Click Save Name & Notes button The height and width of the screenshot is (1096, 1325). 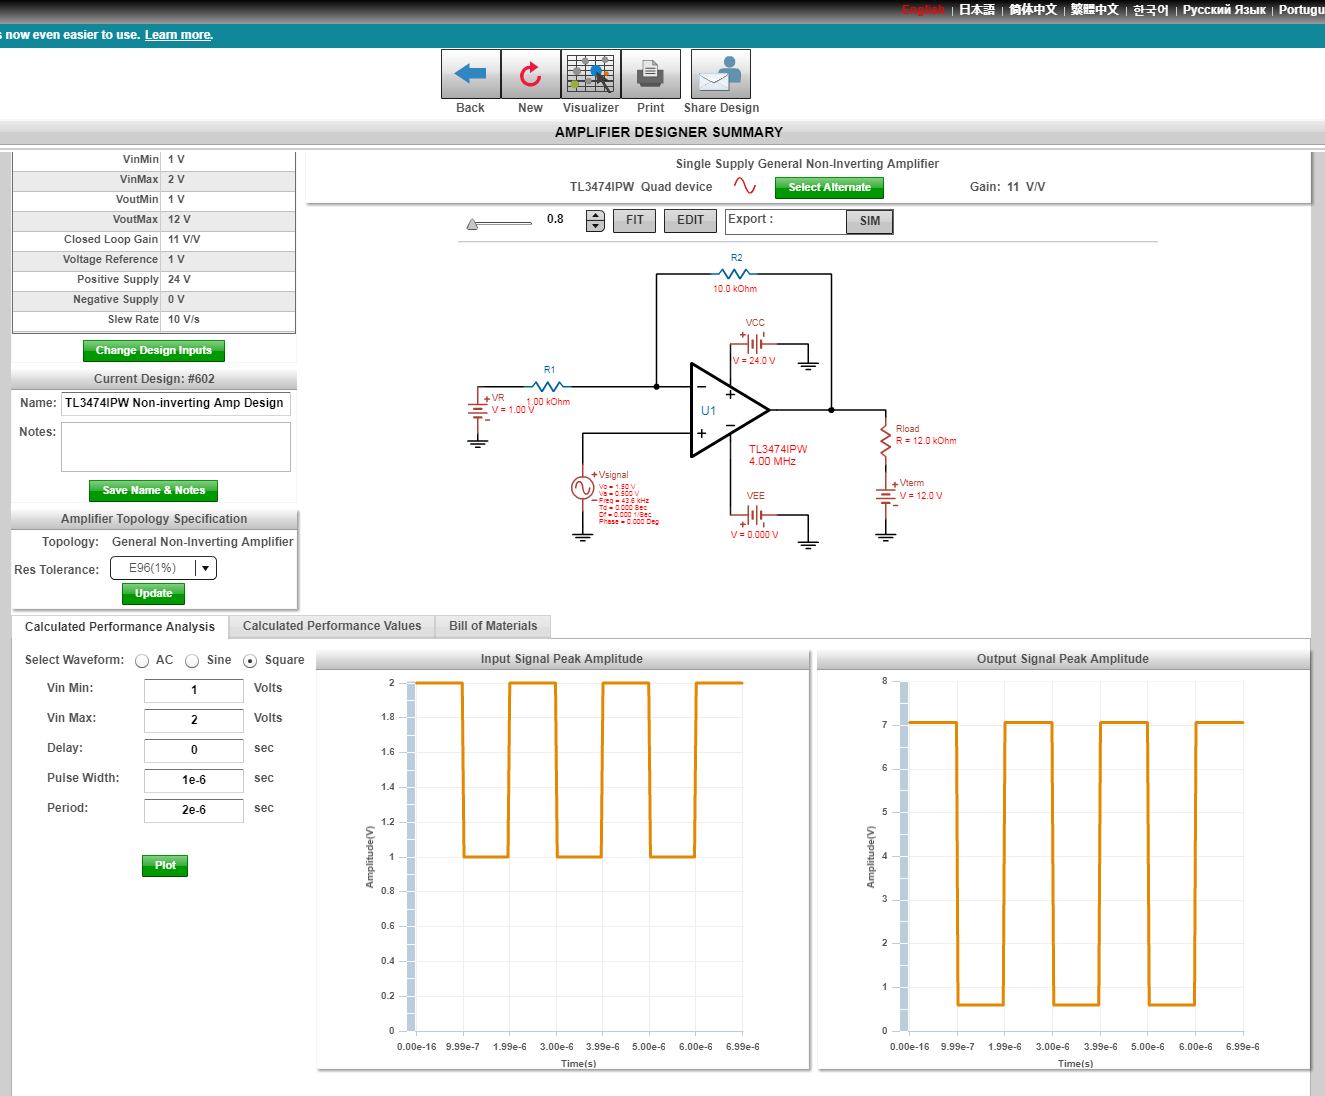tap(154, 491)
